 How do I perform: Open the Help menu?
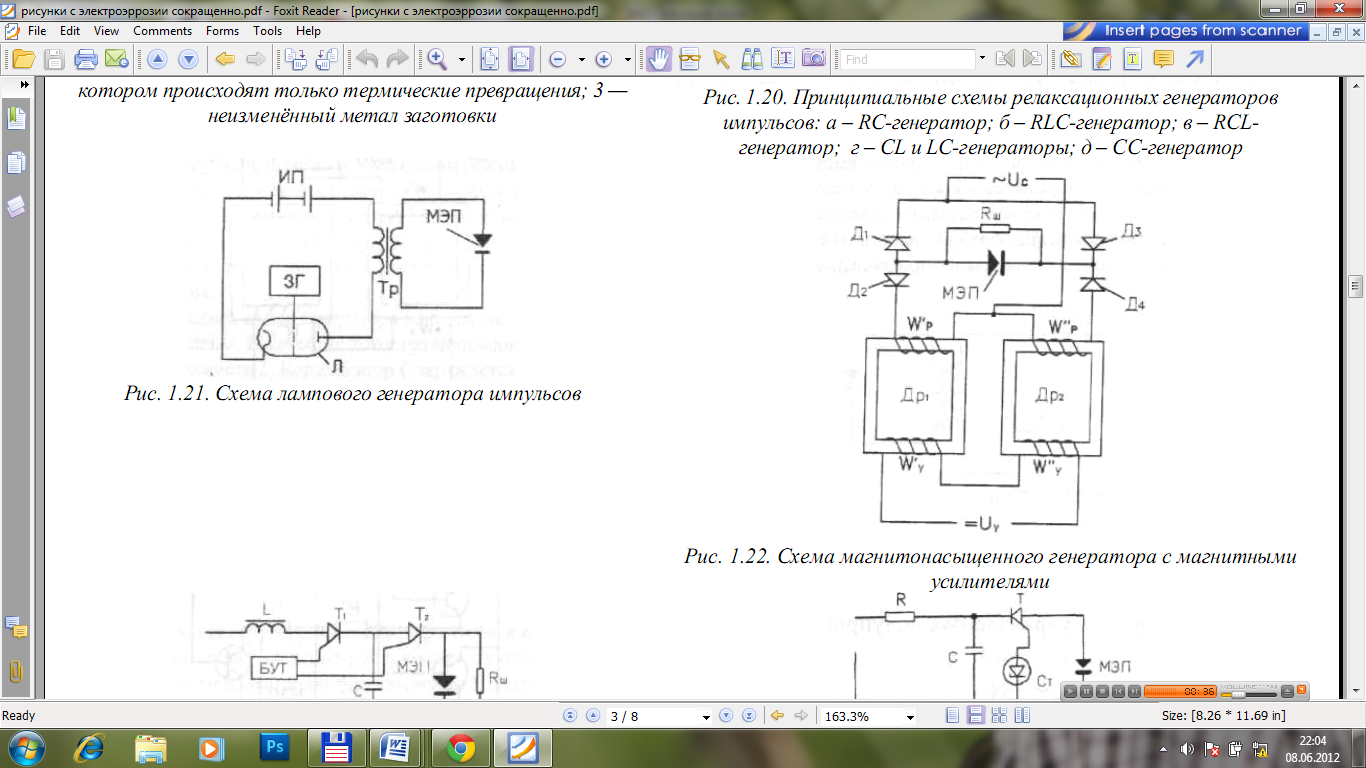(308, 31)
